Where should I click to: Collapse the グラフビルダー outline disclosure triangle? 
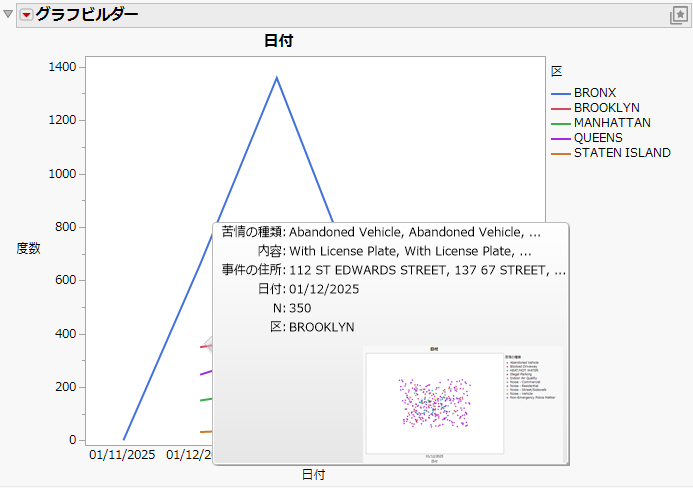[x=8, y=14]
